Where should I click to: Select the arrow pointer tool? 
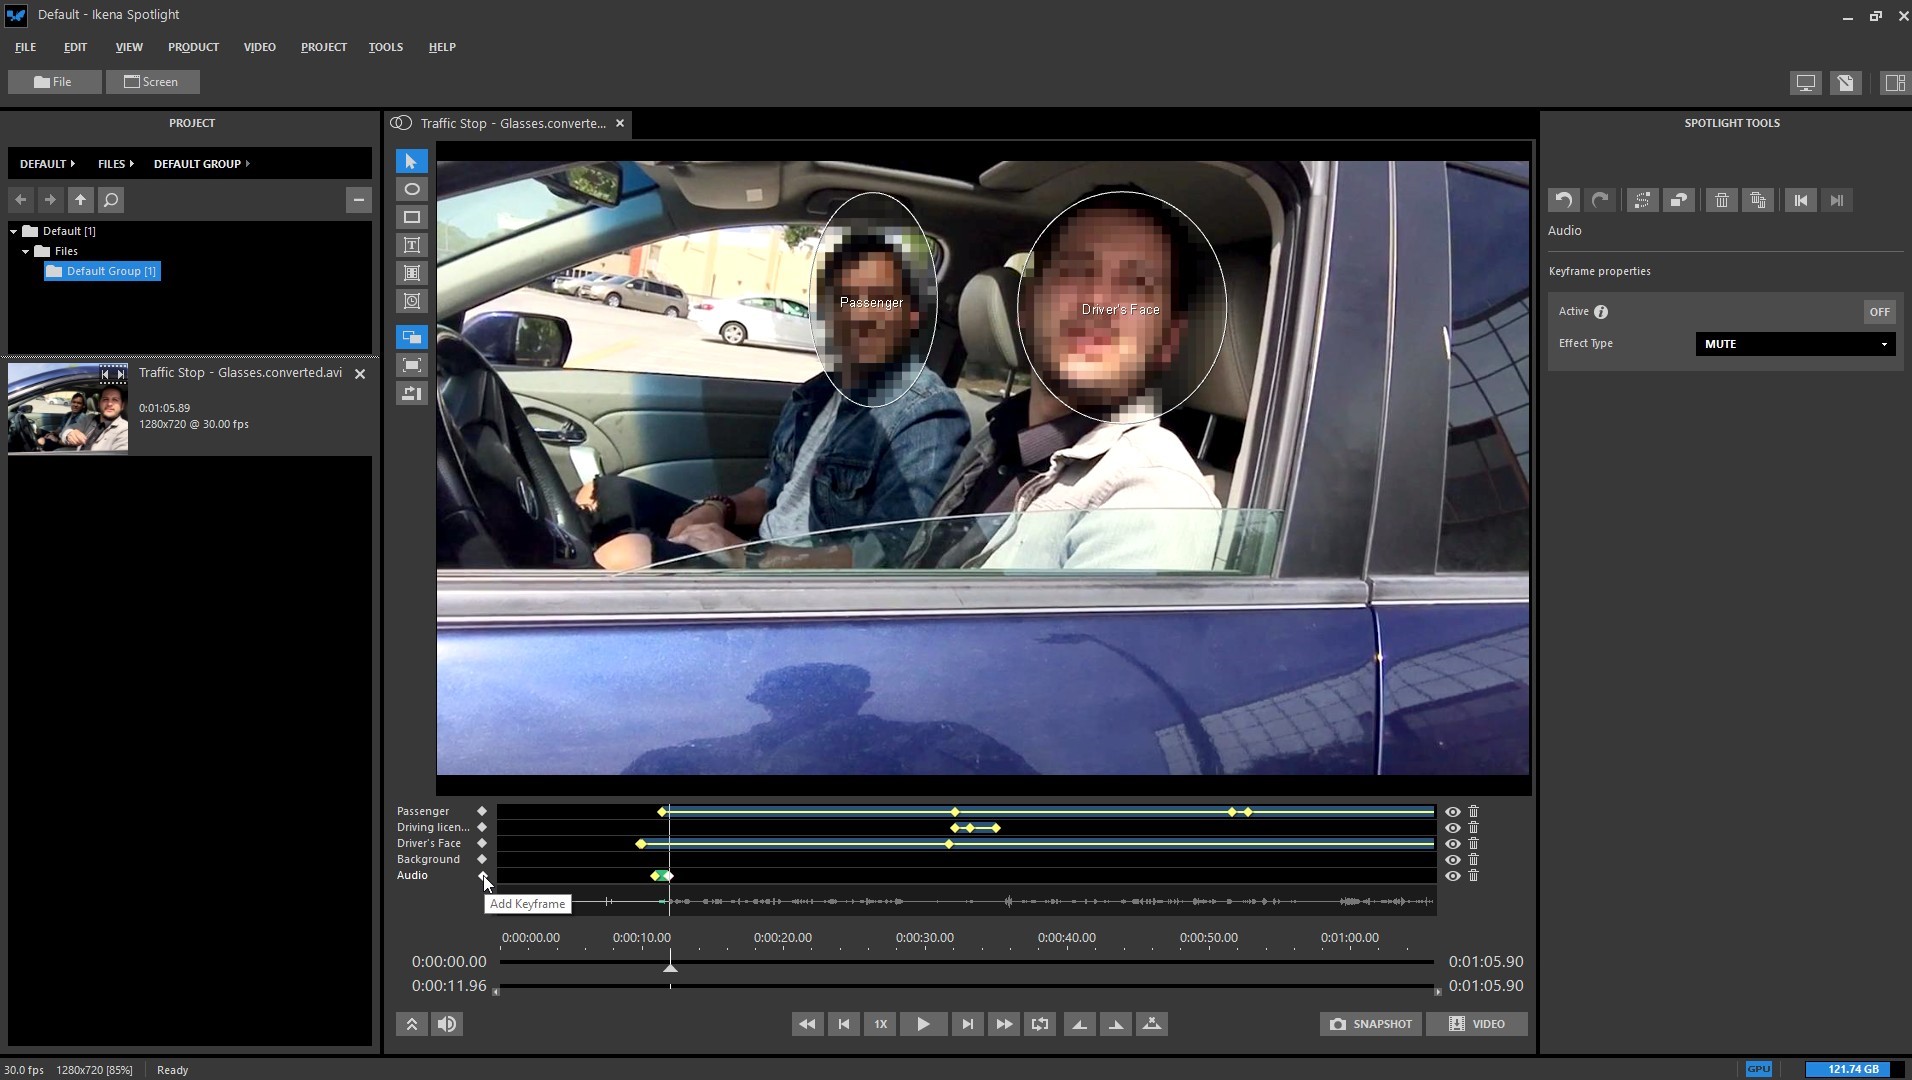411,161
